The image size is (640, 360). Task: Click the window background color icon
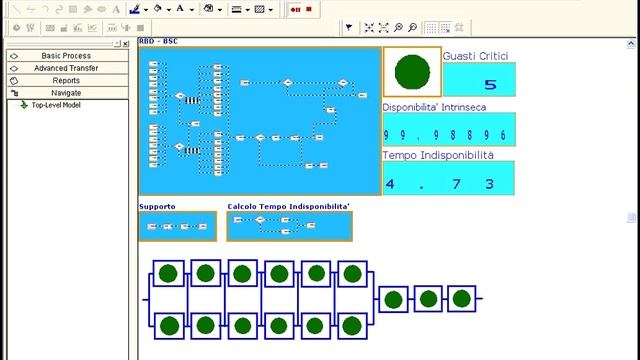(209, 9)
